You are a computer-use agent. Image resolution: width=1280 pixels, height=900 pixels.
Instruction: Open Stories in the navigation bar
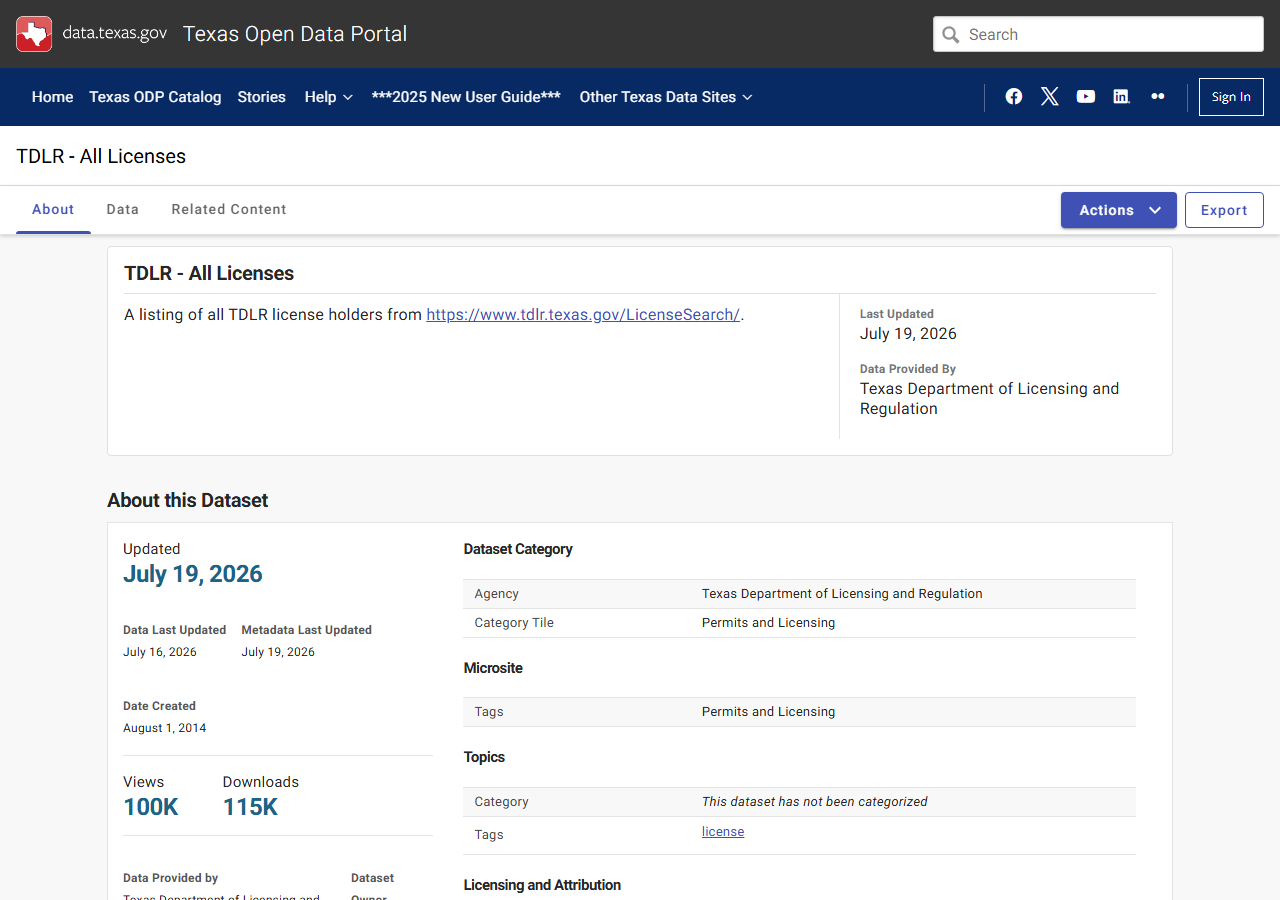pyautogui.click(x=262, y=97)
